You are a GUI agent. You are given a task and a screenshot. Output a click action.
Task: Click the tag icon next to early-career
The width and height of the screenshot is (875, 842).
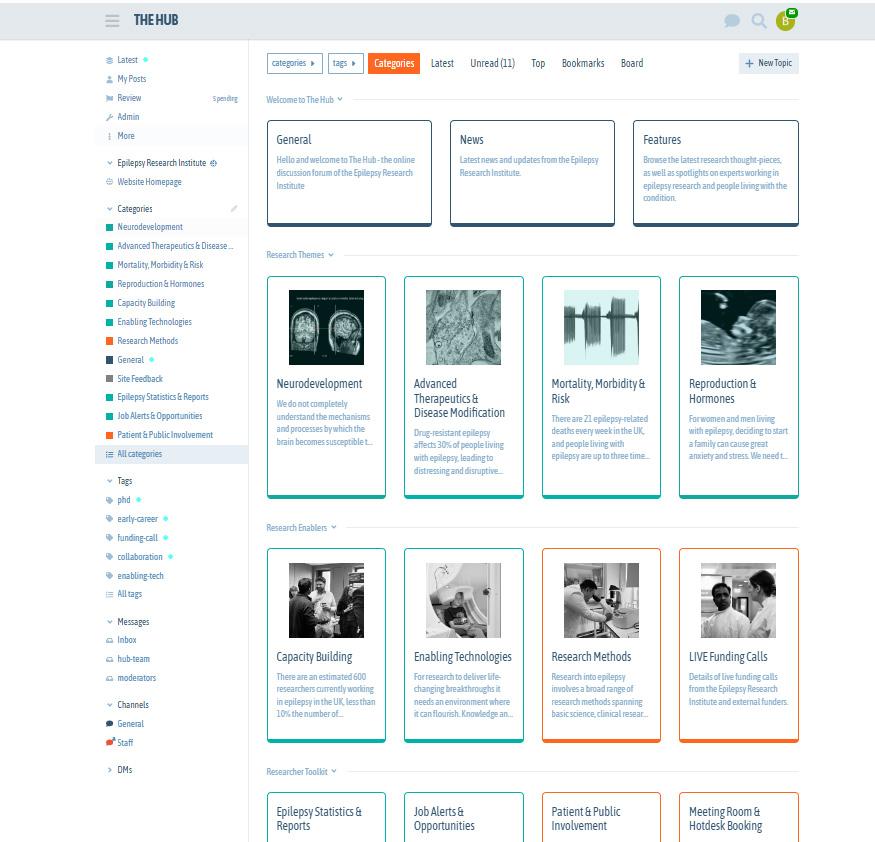[109, 519]
